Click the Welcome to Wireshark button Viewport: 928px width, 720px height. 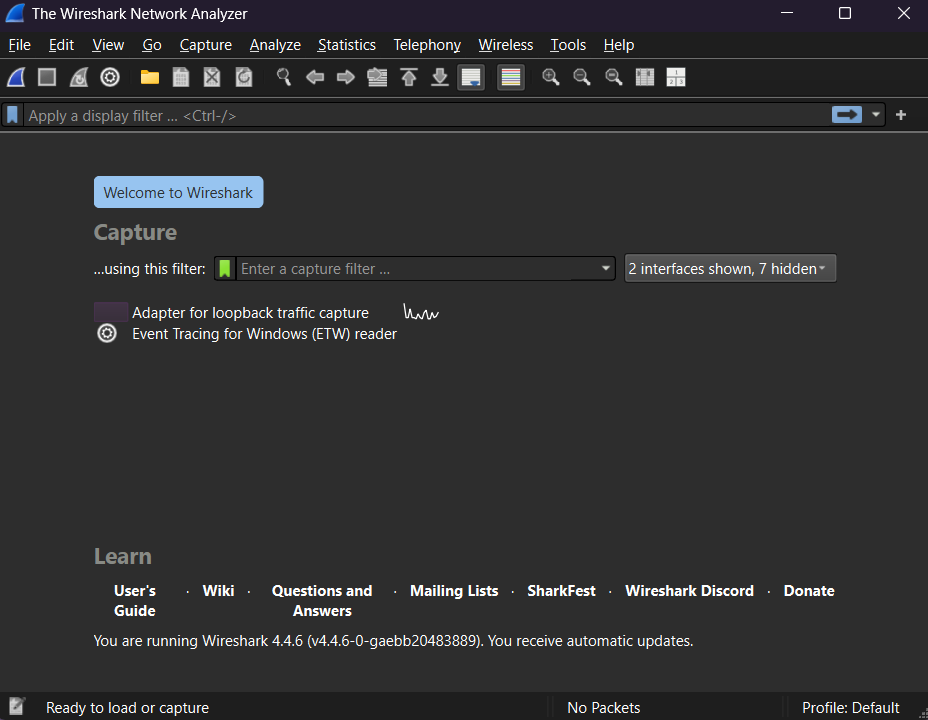(178, 192)
